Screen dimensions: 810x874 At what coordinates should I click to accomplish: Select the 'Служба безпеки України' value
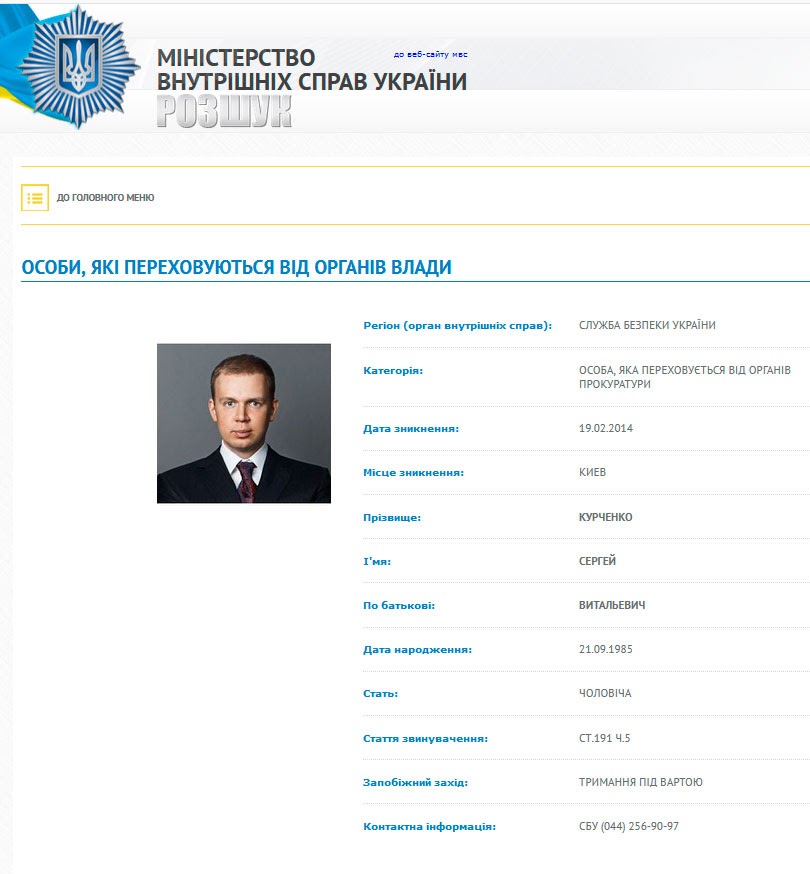[647, 325]
